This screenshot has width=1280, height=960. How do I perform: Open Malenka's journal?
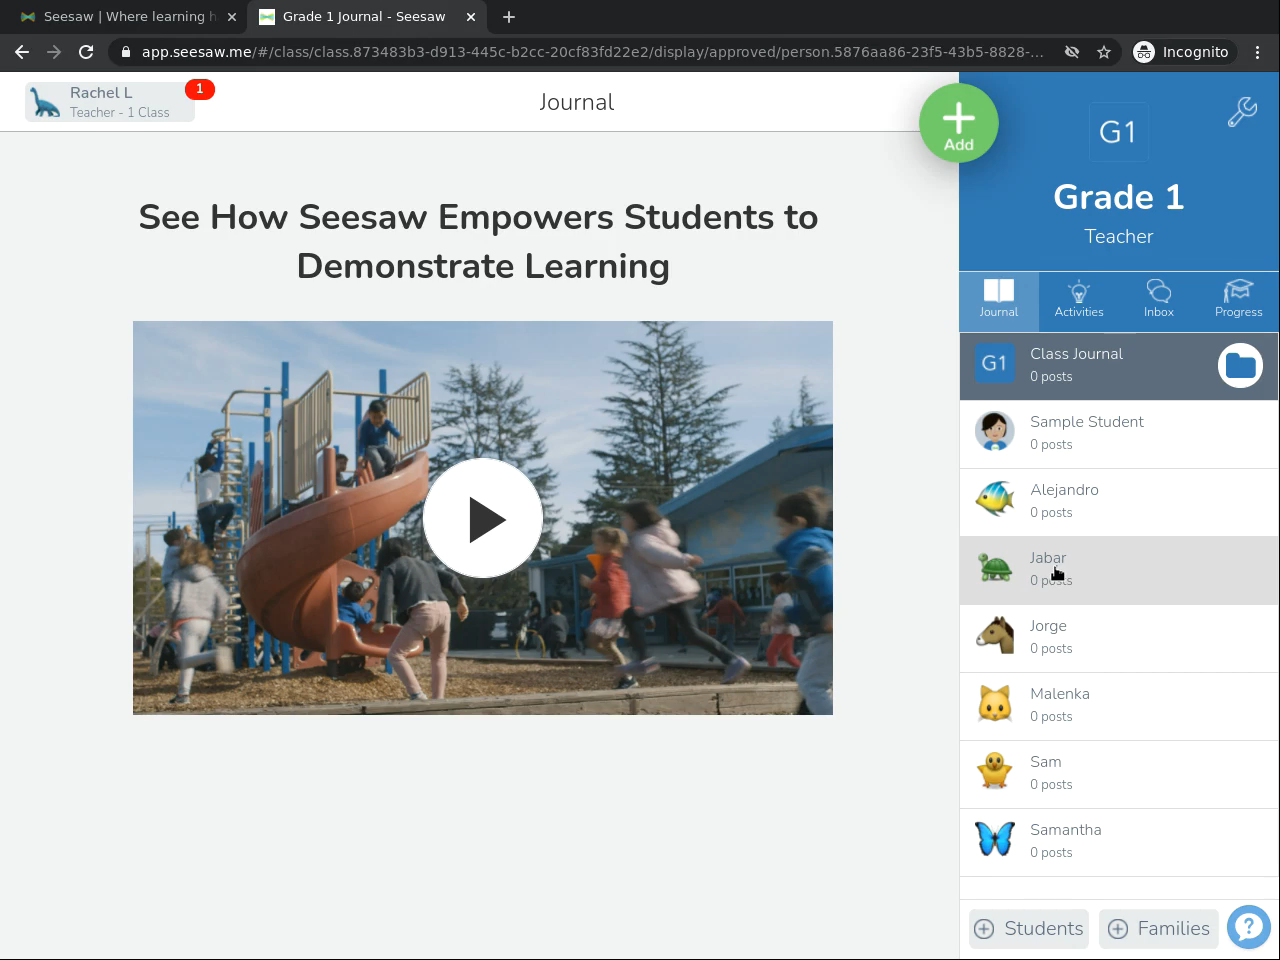tap(1119, 706)
